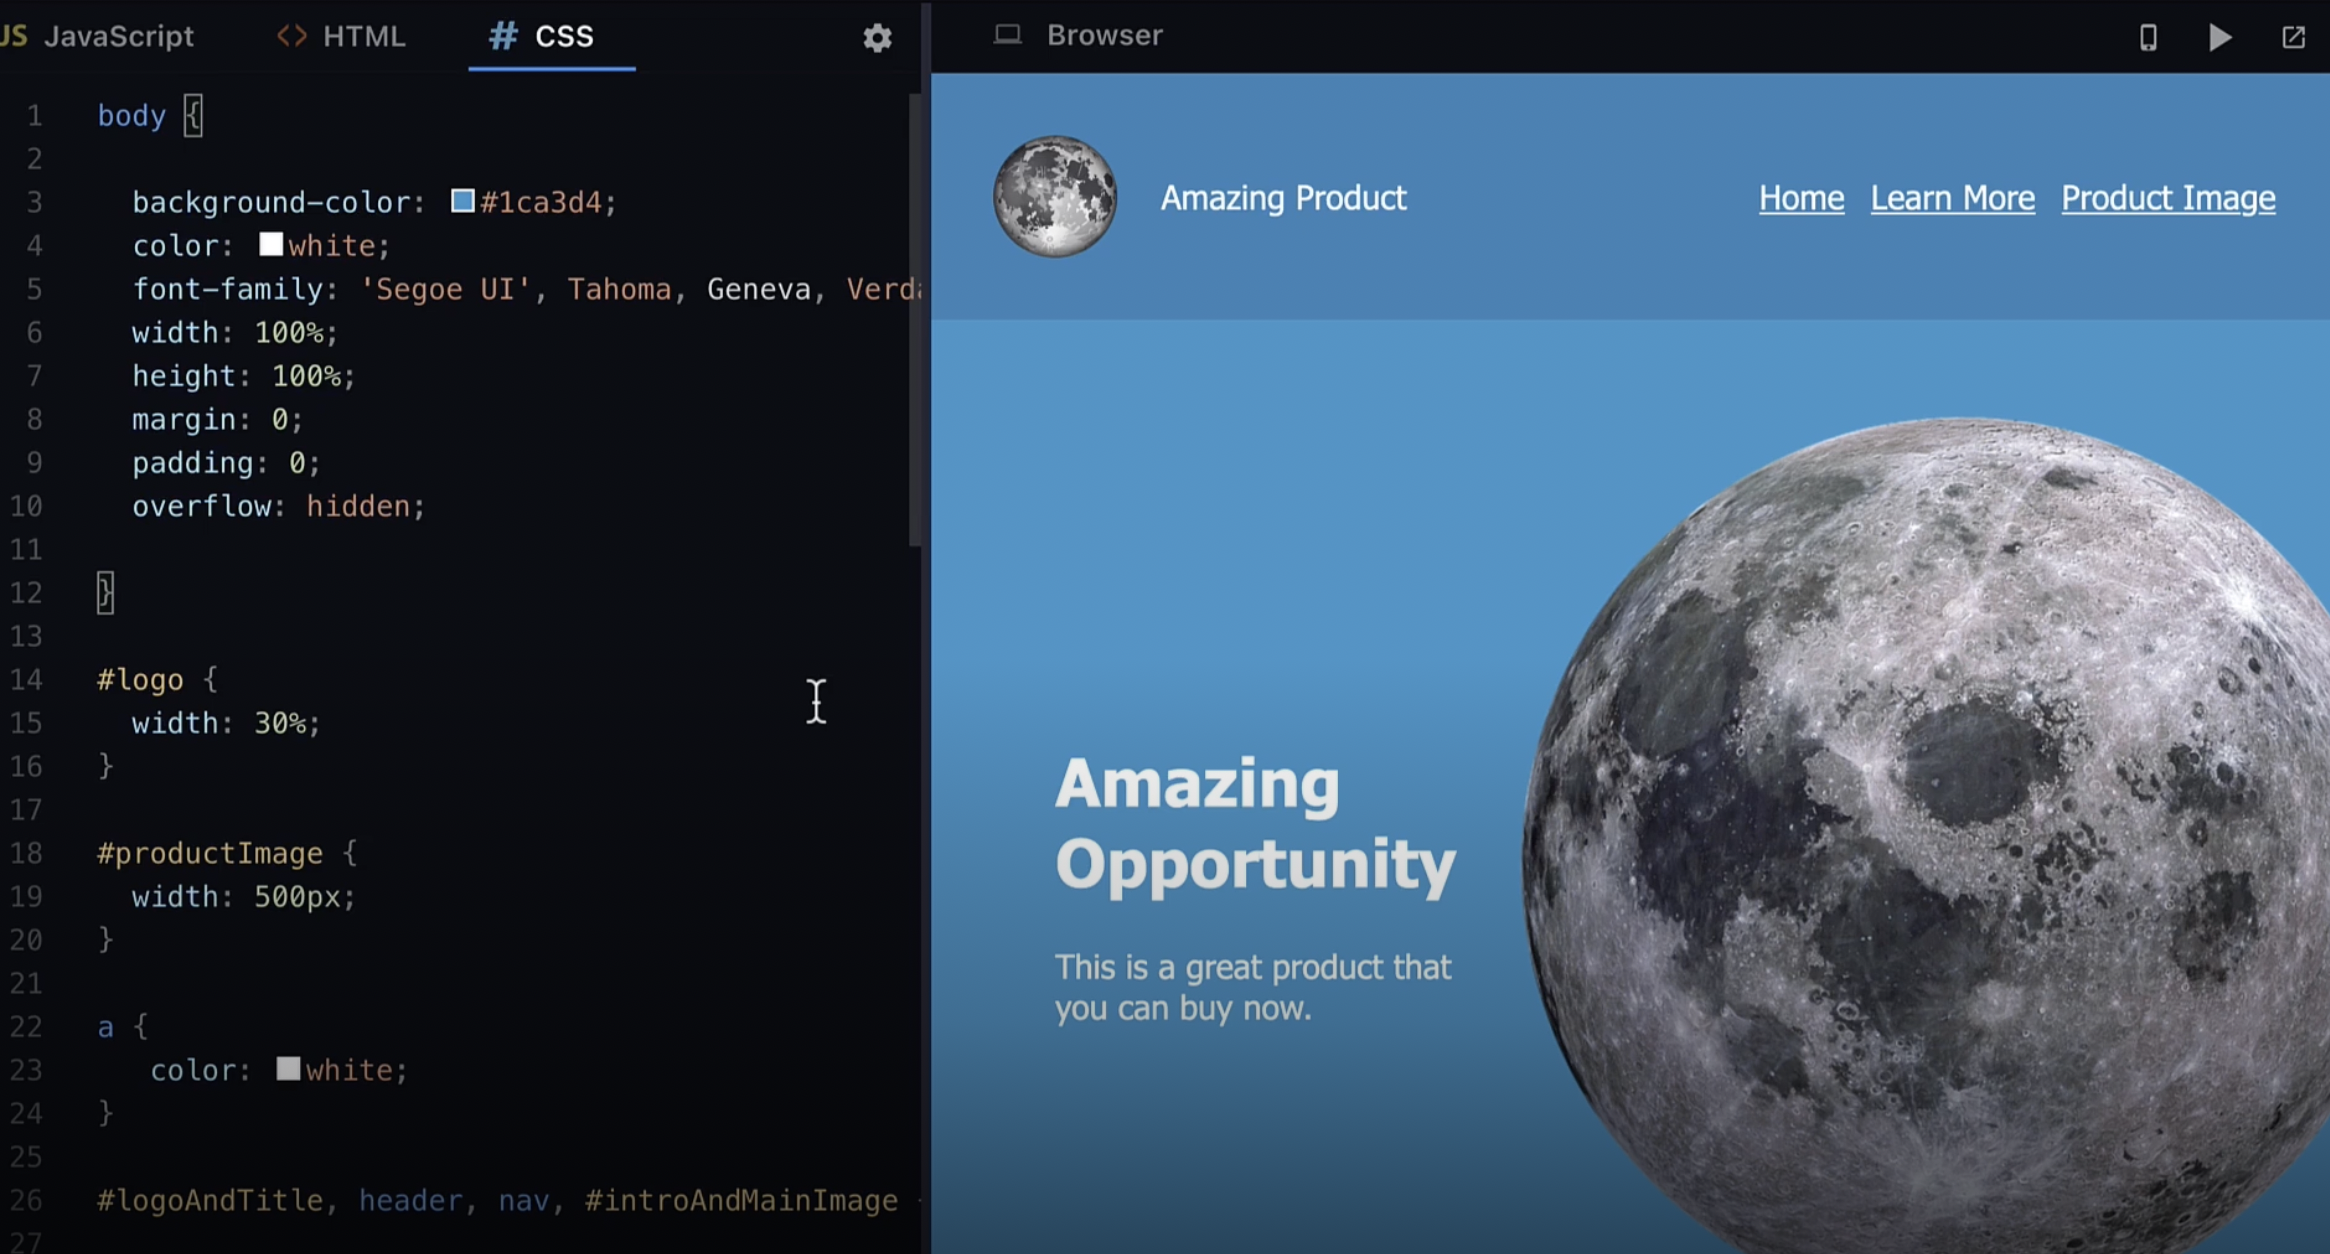Switch to the HTML tab
2330x1254 pixels.
[x=341, y=36]
